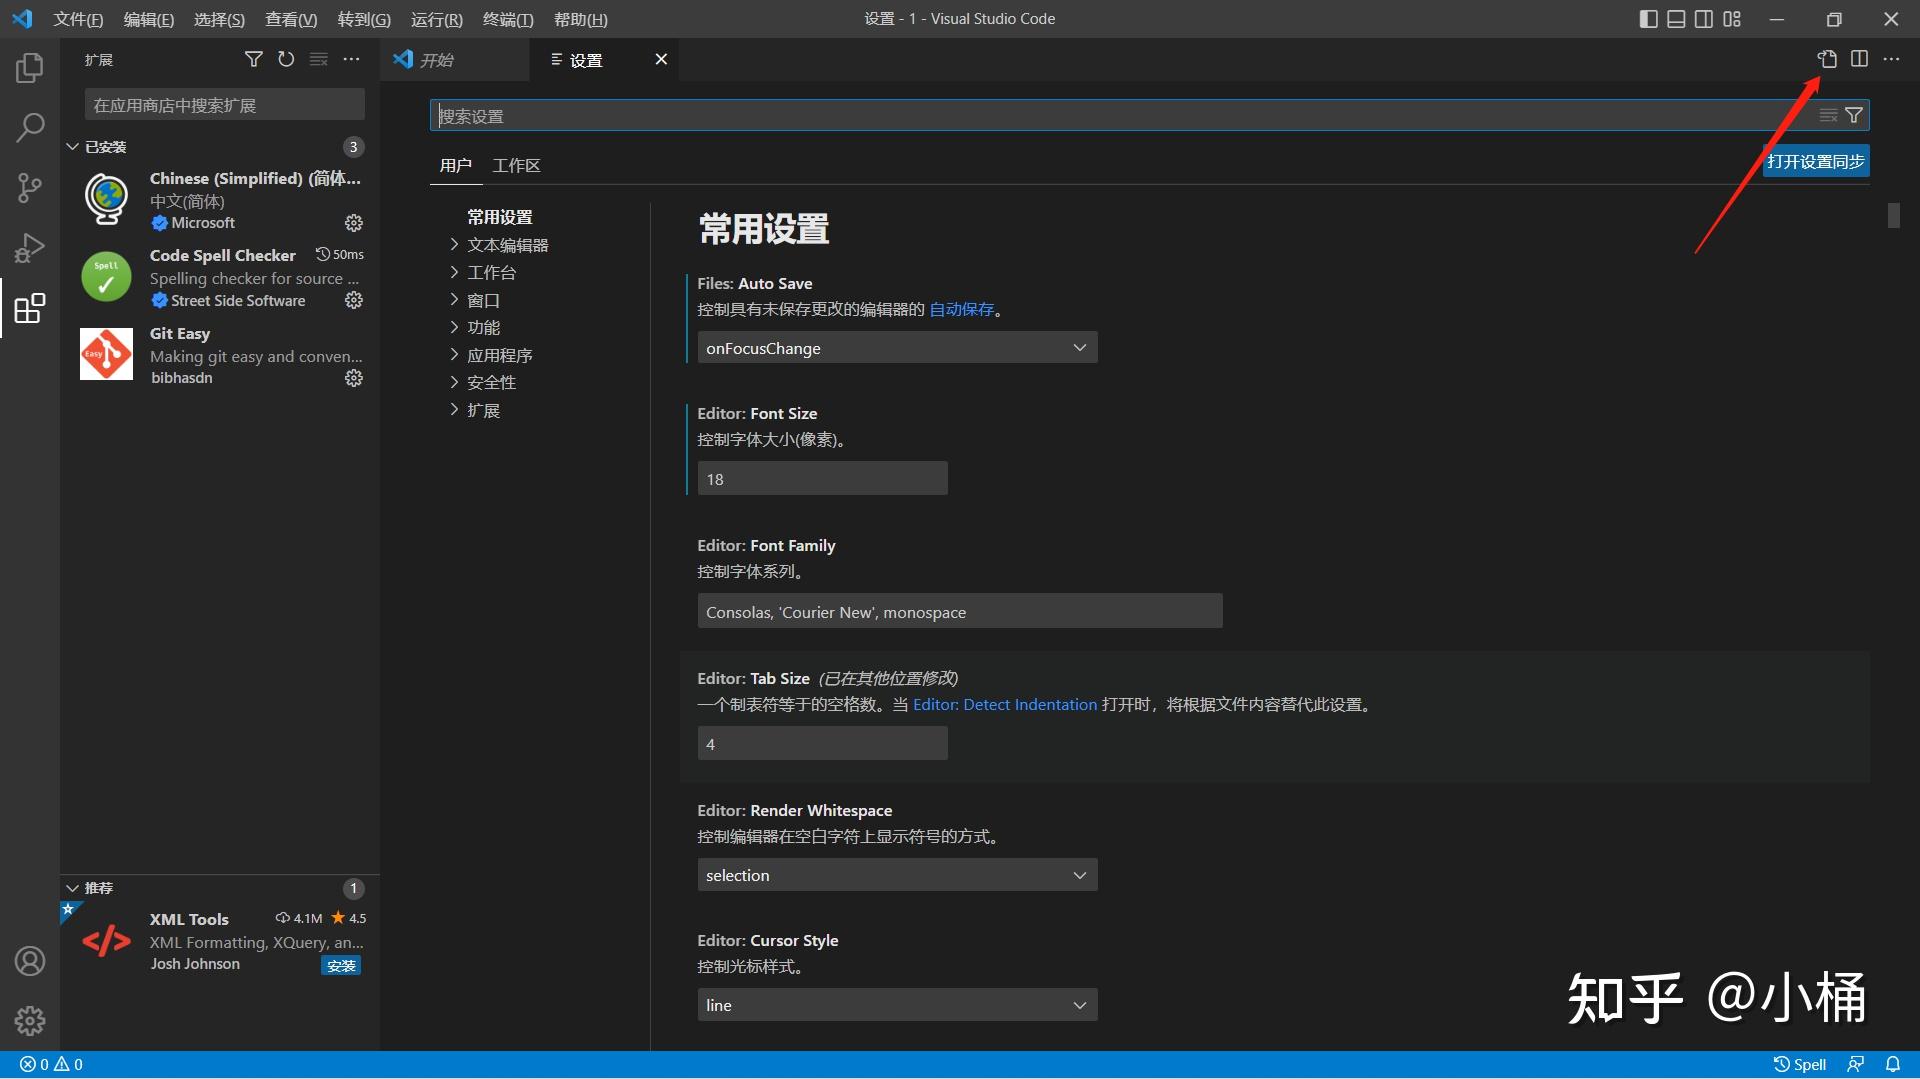
Task: Open the 查看 menu
Action: (290, 19)
